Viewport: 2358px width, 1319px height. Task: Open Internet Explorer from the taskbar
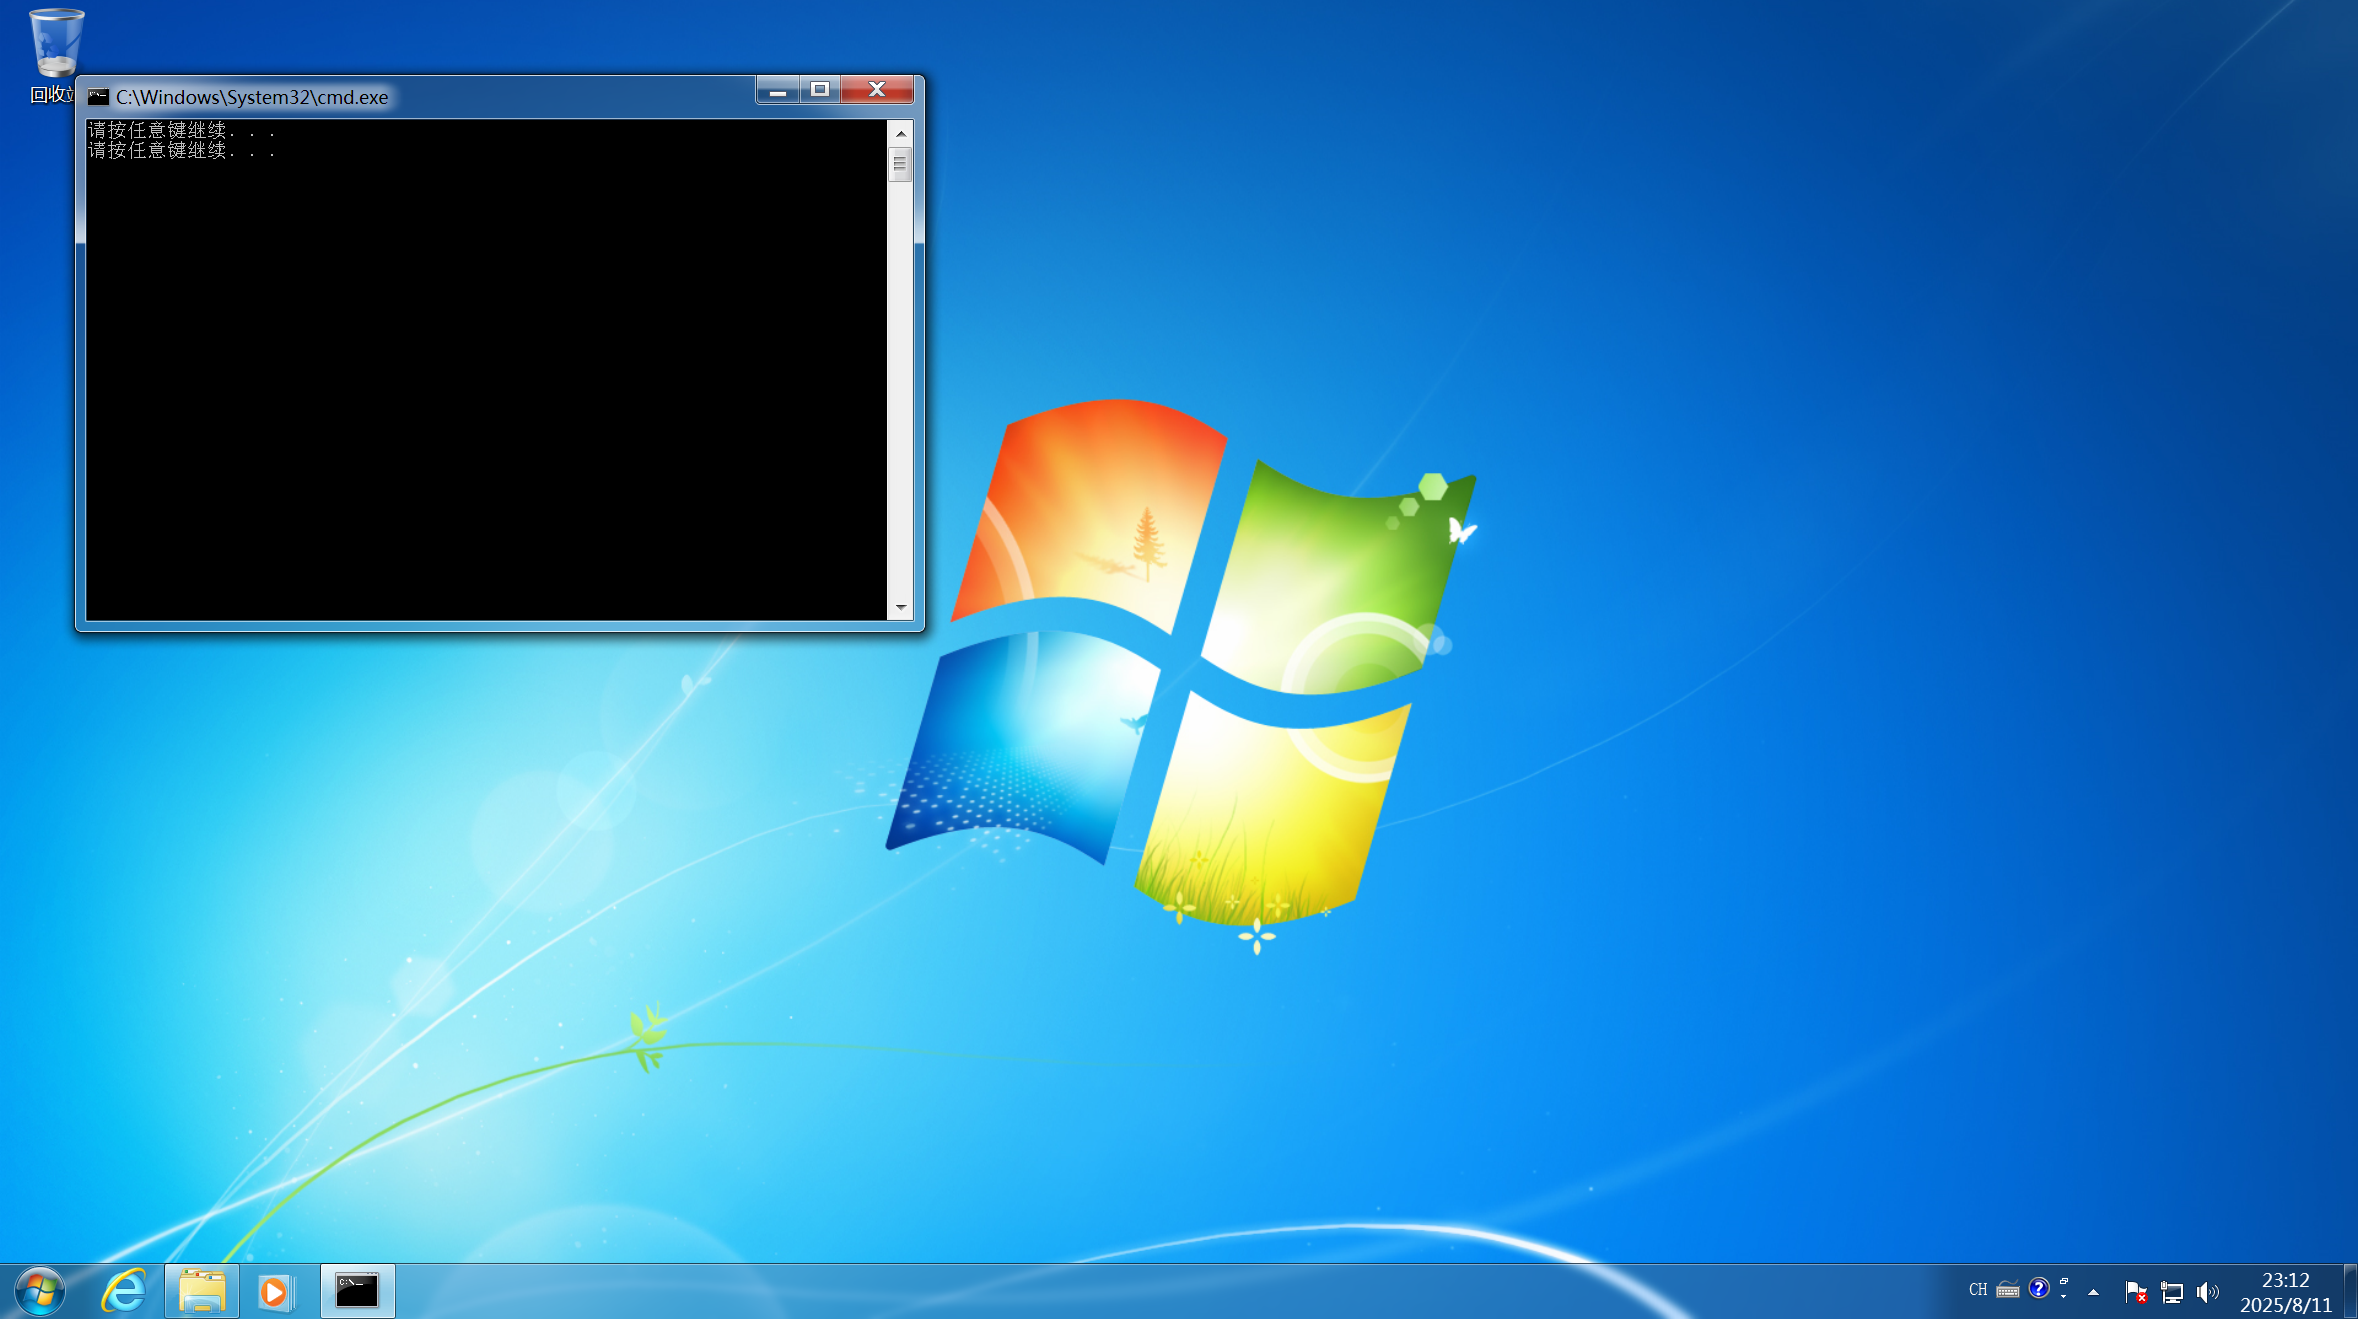[x=124, y=1291]
